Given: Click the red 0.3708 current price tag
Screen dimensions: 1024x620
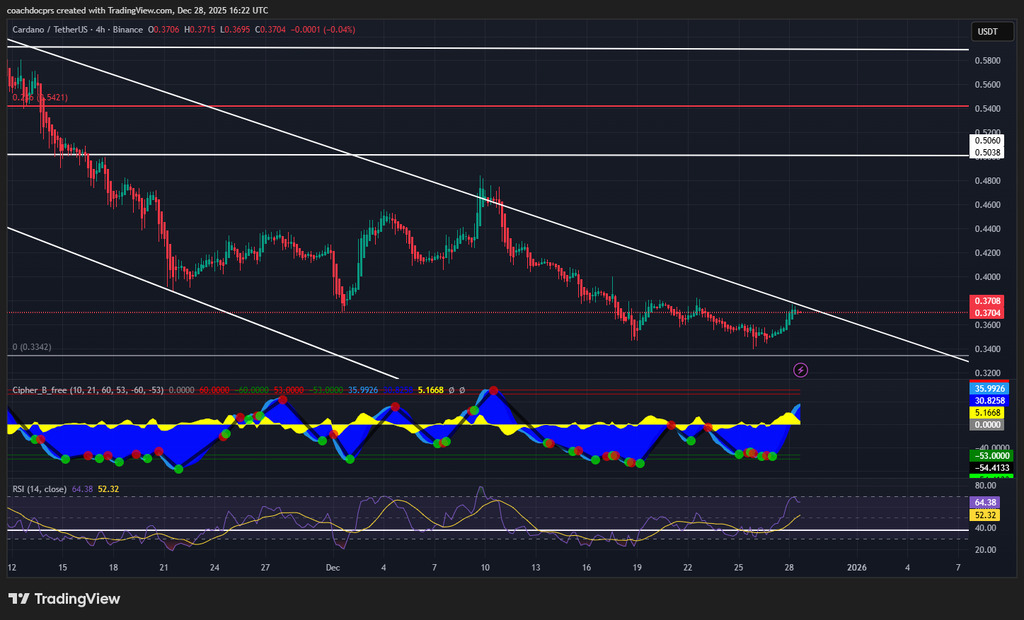Looking at the screenshot, I should click(987, 300).
